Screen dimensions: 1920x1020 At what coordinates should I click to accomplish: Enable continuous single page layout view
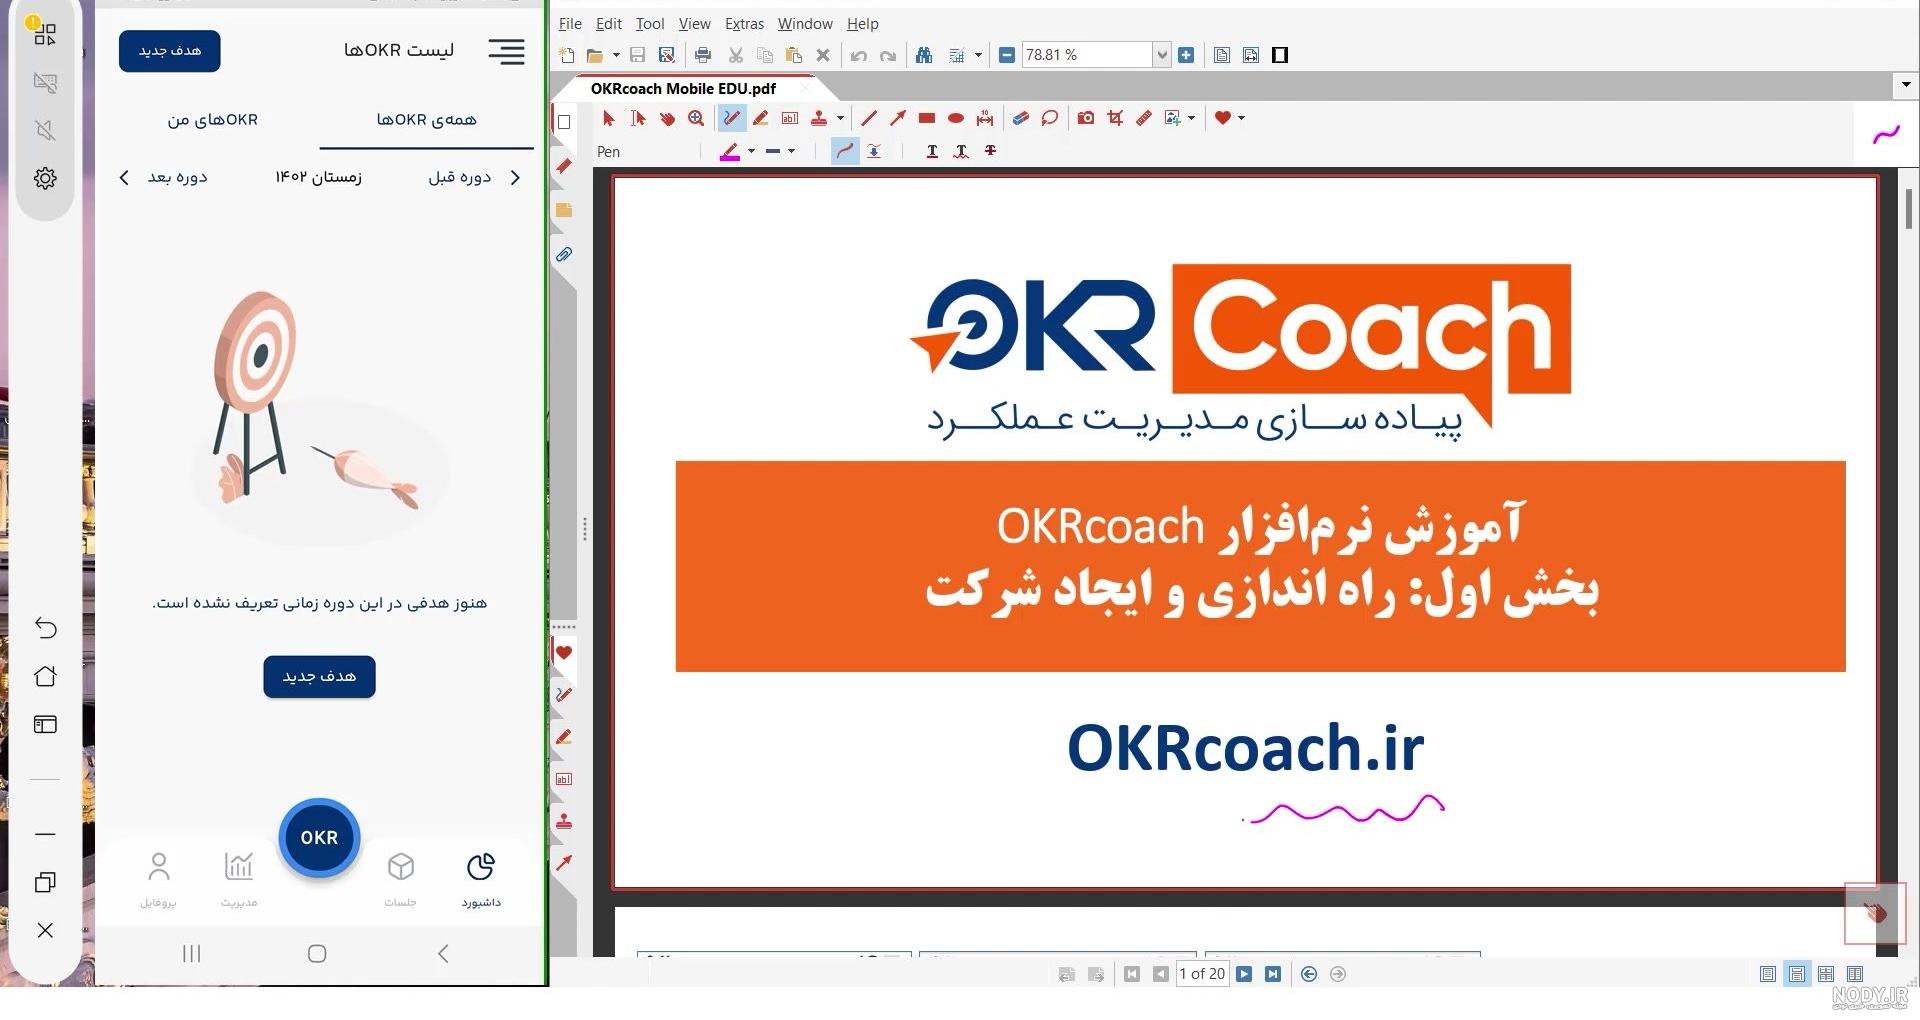(1797, 974)
